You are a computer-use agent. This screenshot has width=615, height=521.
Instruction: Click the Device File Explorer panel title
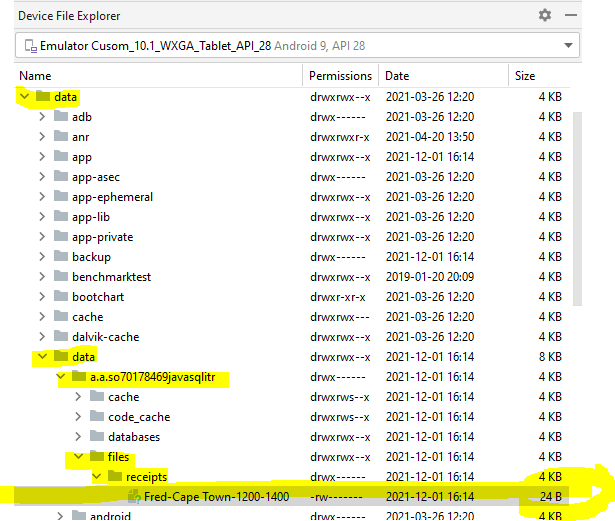(x=69, y=16)
